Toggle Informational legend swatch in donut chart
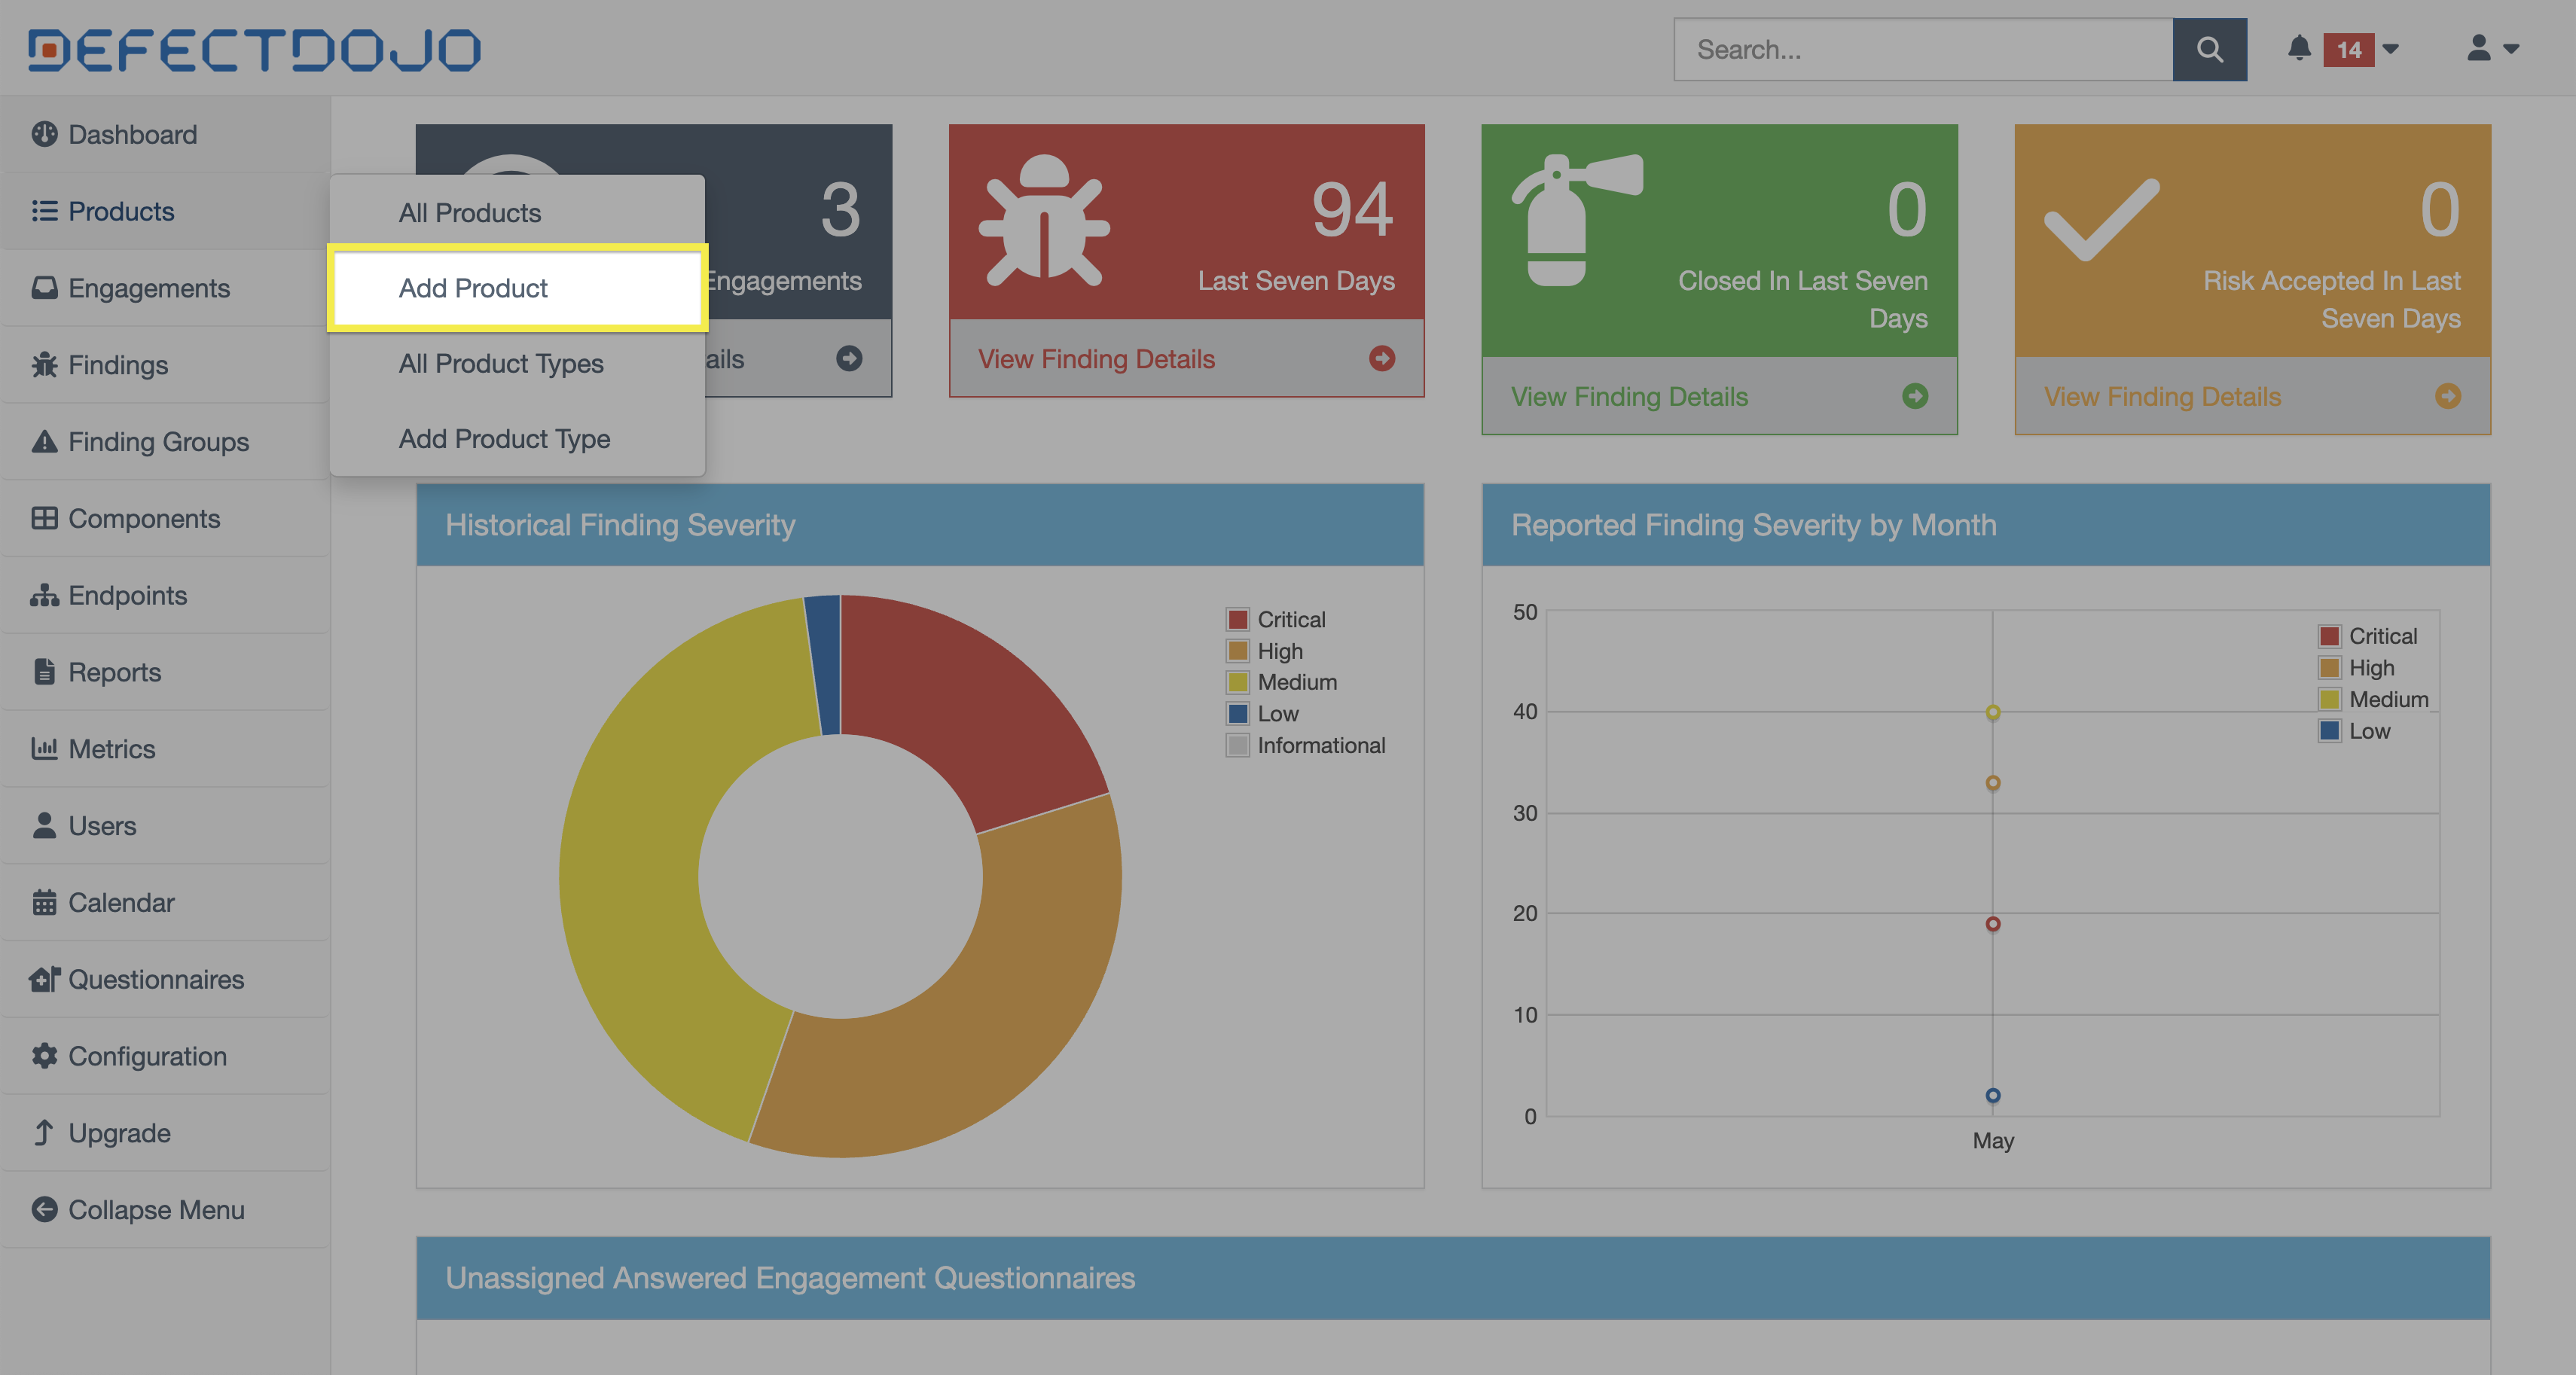Viewport: 2576px width, 1375px height. (1238, 745)
